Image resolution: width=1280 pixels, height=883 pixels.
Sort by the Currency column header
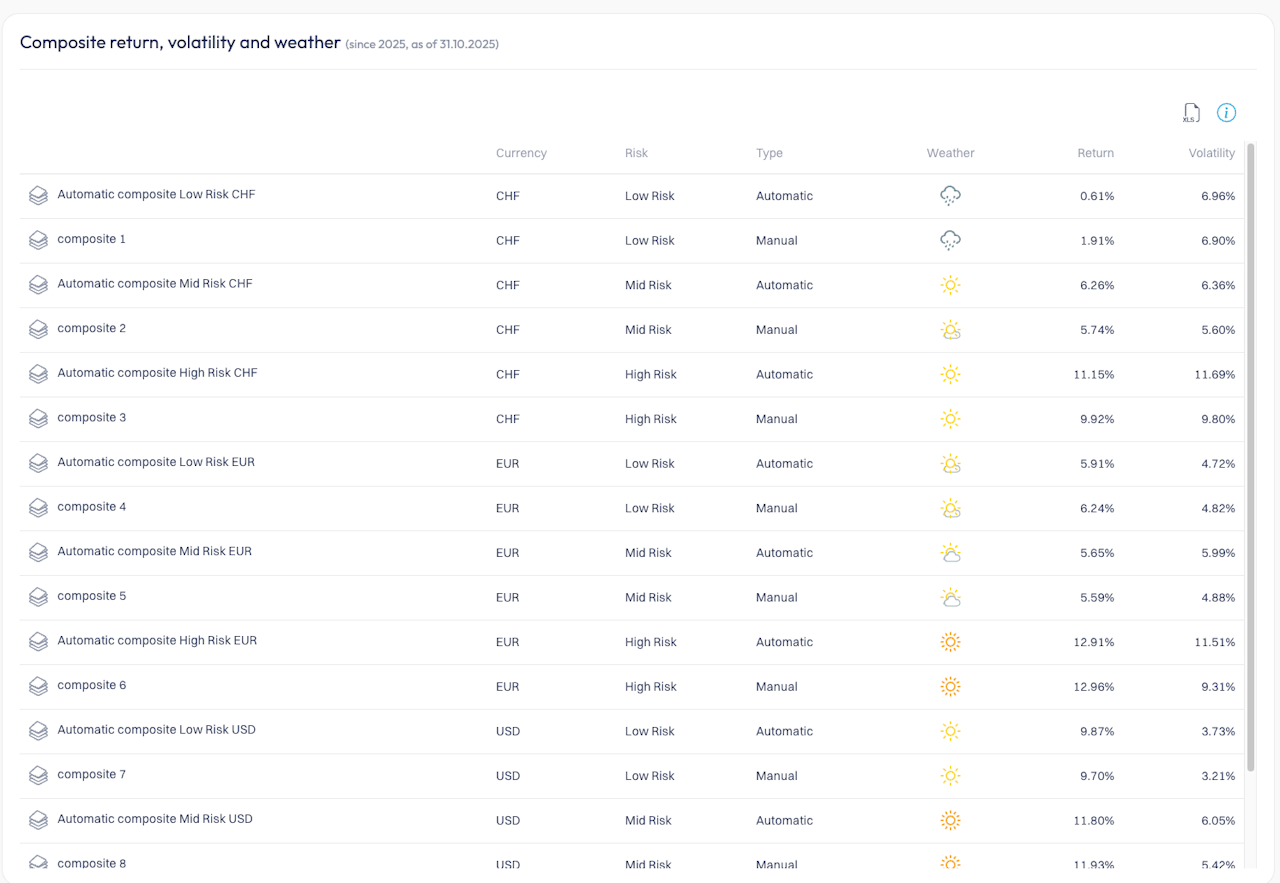[521, 153]
